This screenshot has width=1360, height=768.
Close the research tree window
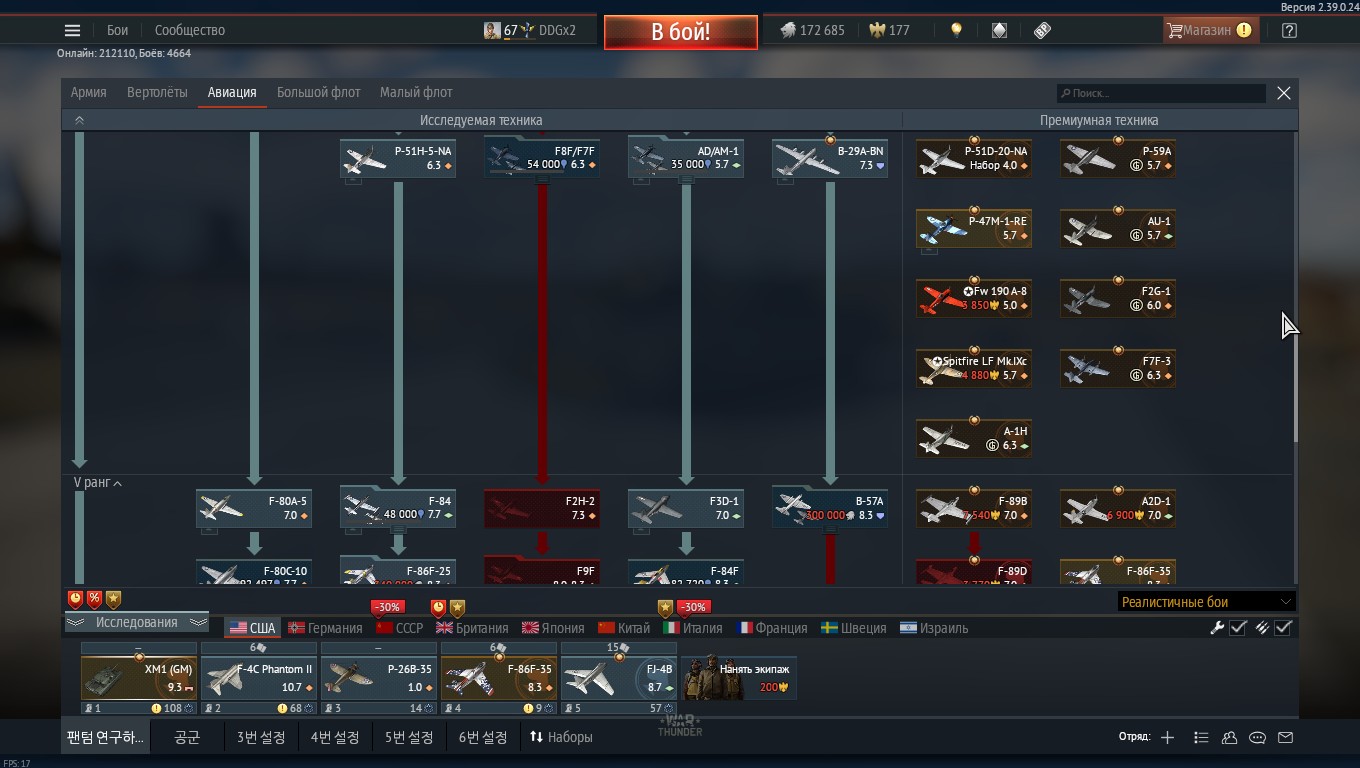coord(1284,93)
